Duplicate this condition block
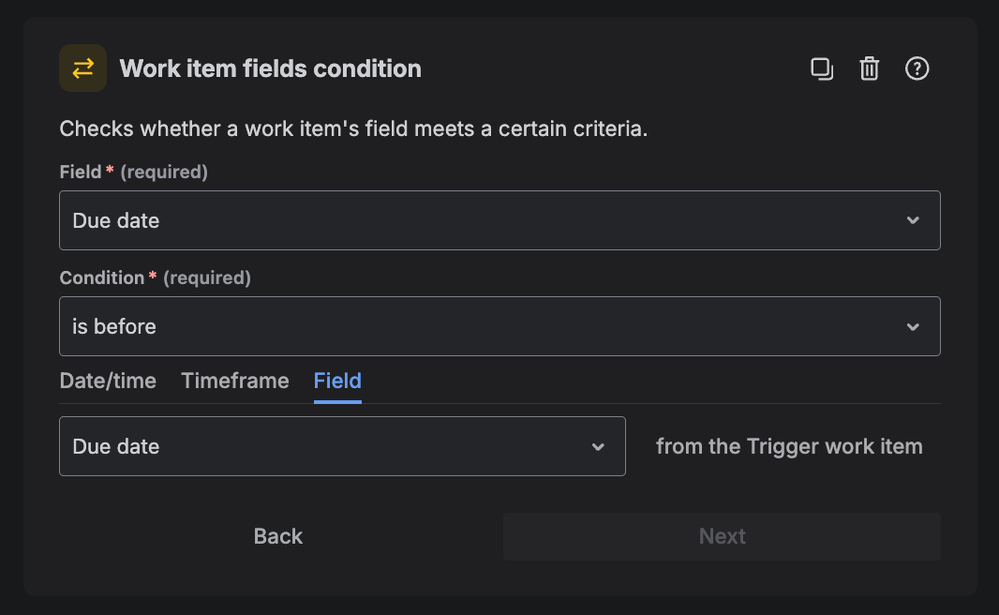 821,68
